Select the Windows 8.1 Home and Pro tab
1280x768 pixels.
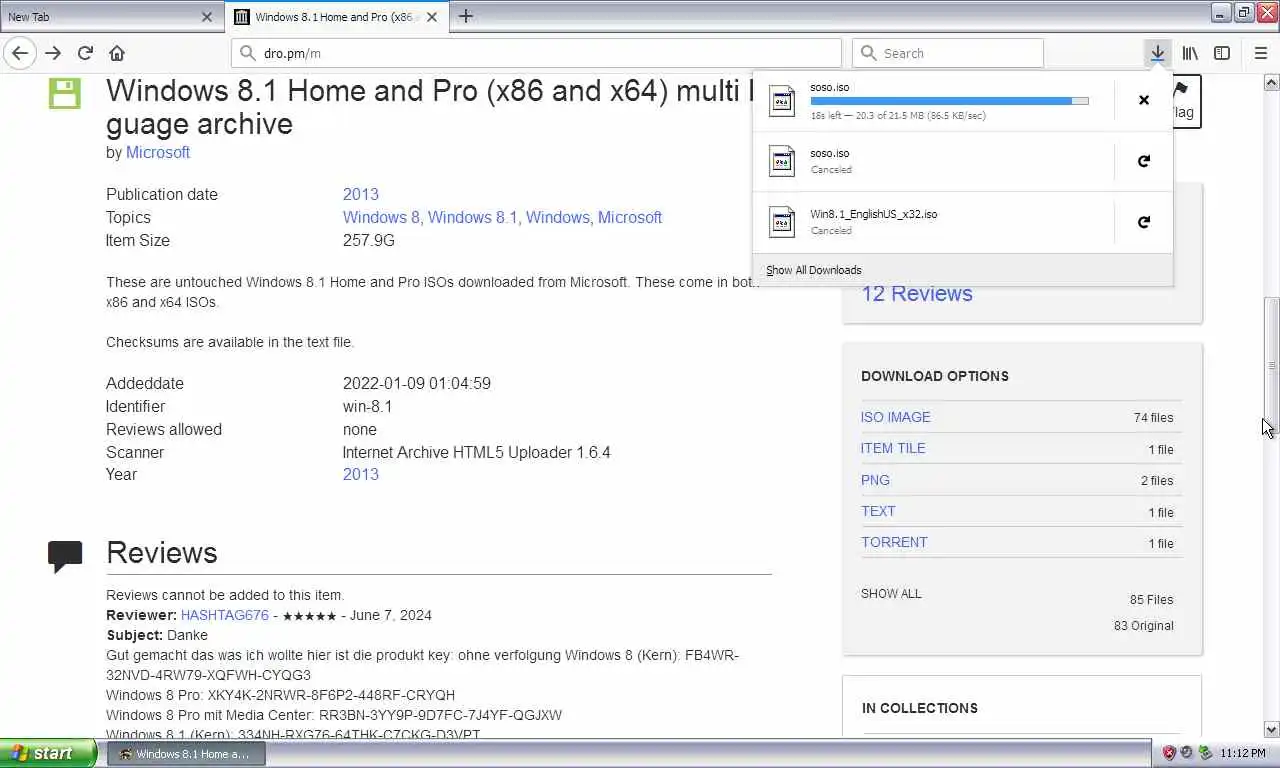338,17
